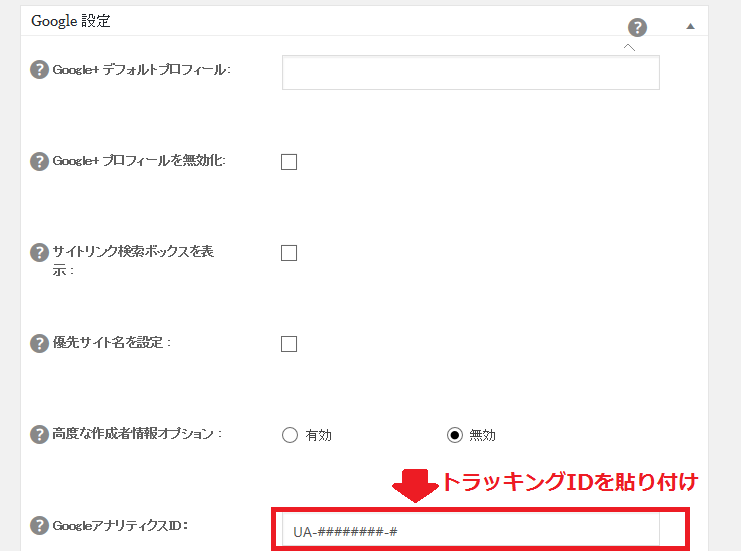Click the small up chevron below header help

629,47
